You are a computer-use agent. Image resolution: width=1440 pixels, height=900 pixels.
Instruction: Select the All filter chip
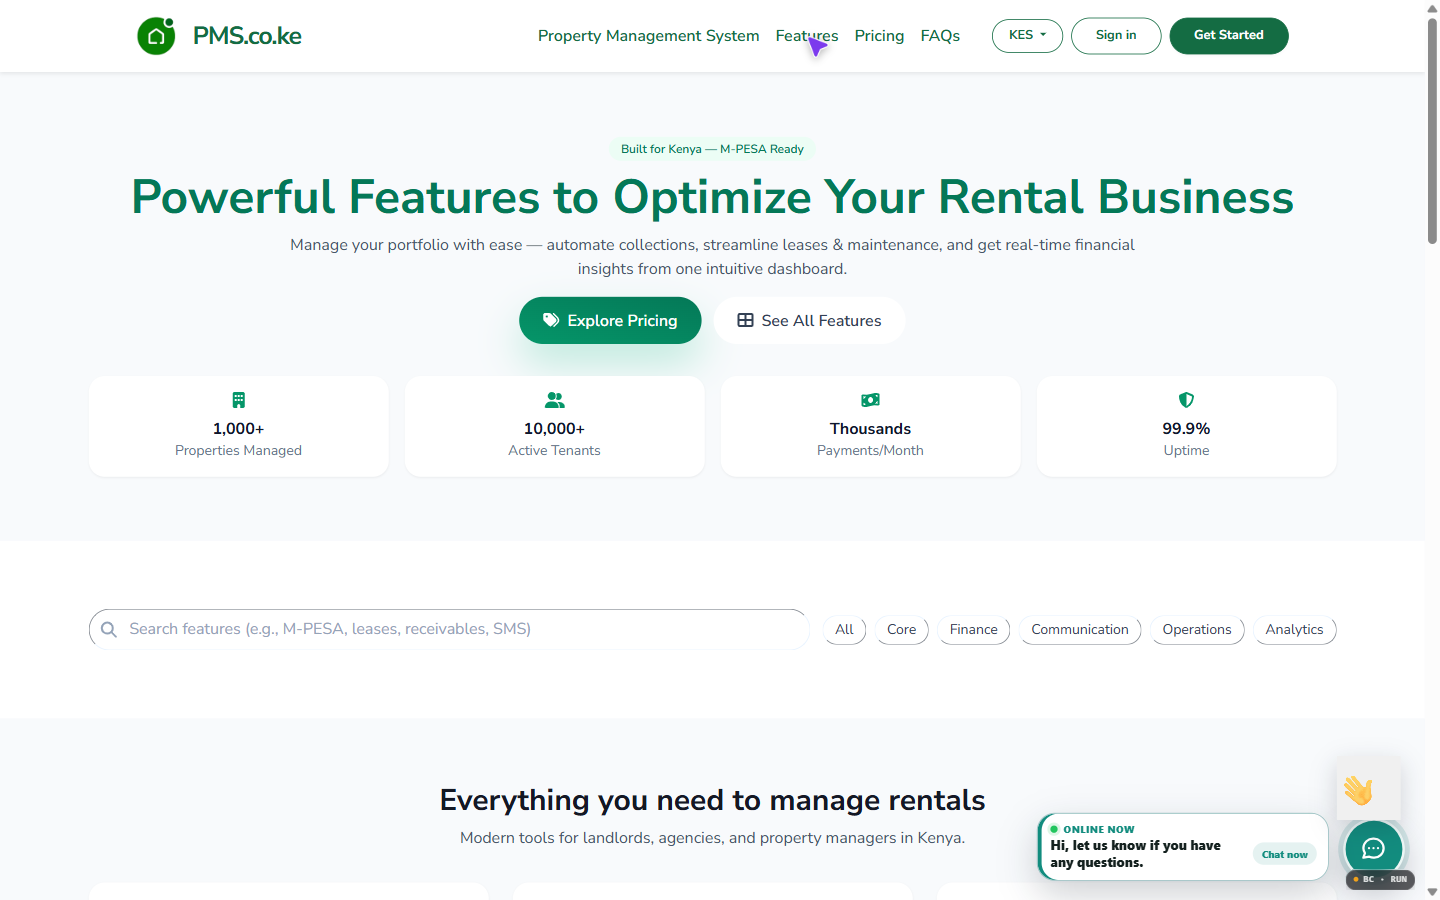pyautogui.click(x=844, y=630)
